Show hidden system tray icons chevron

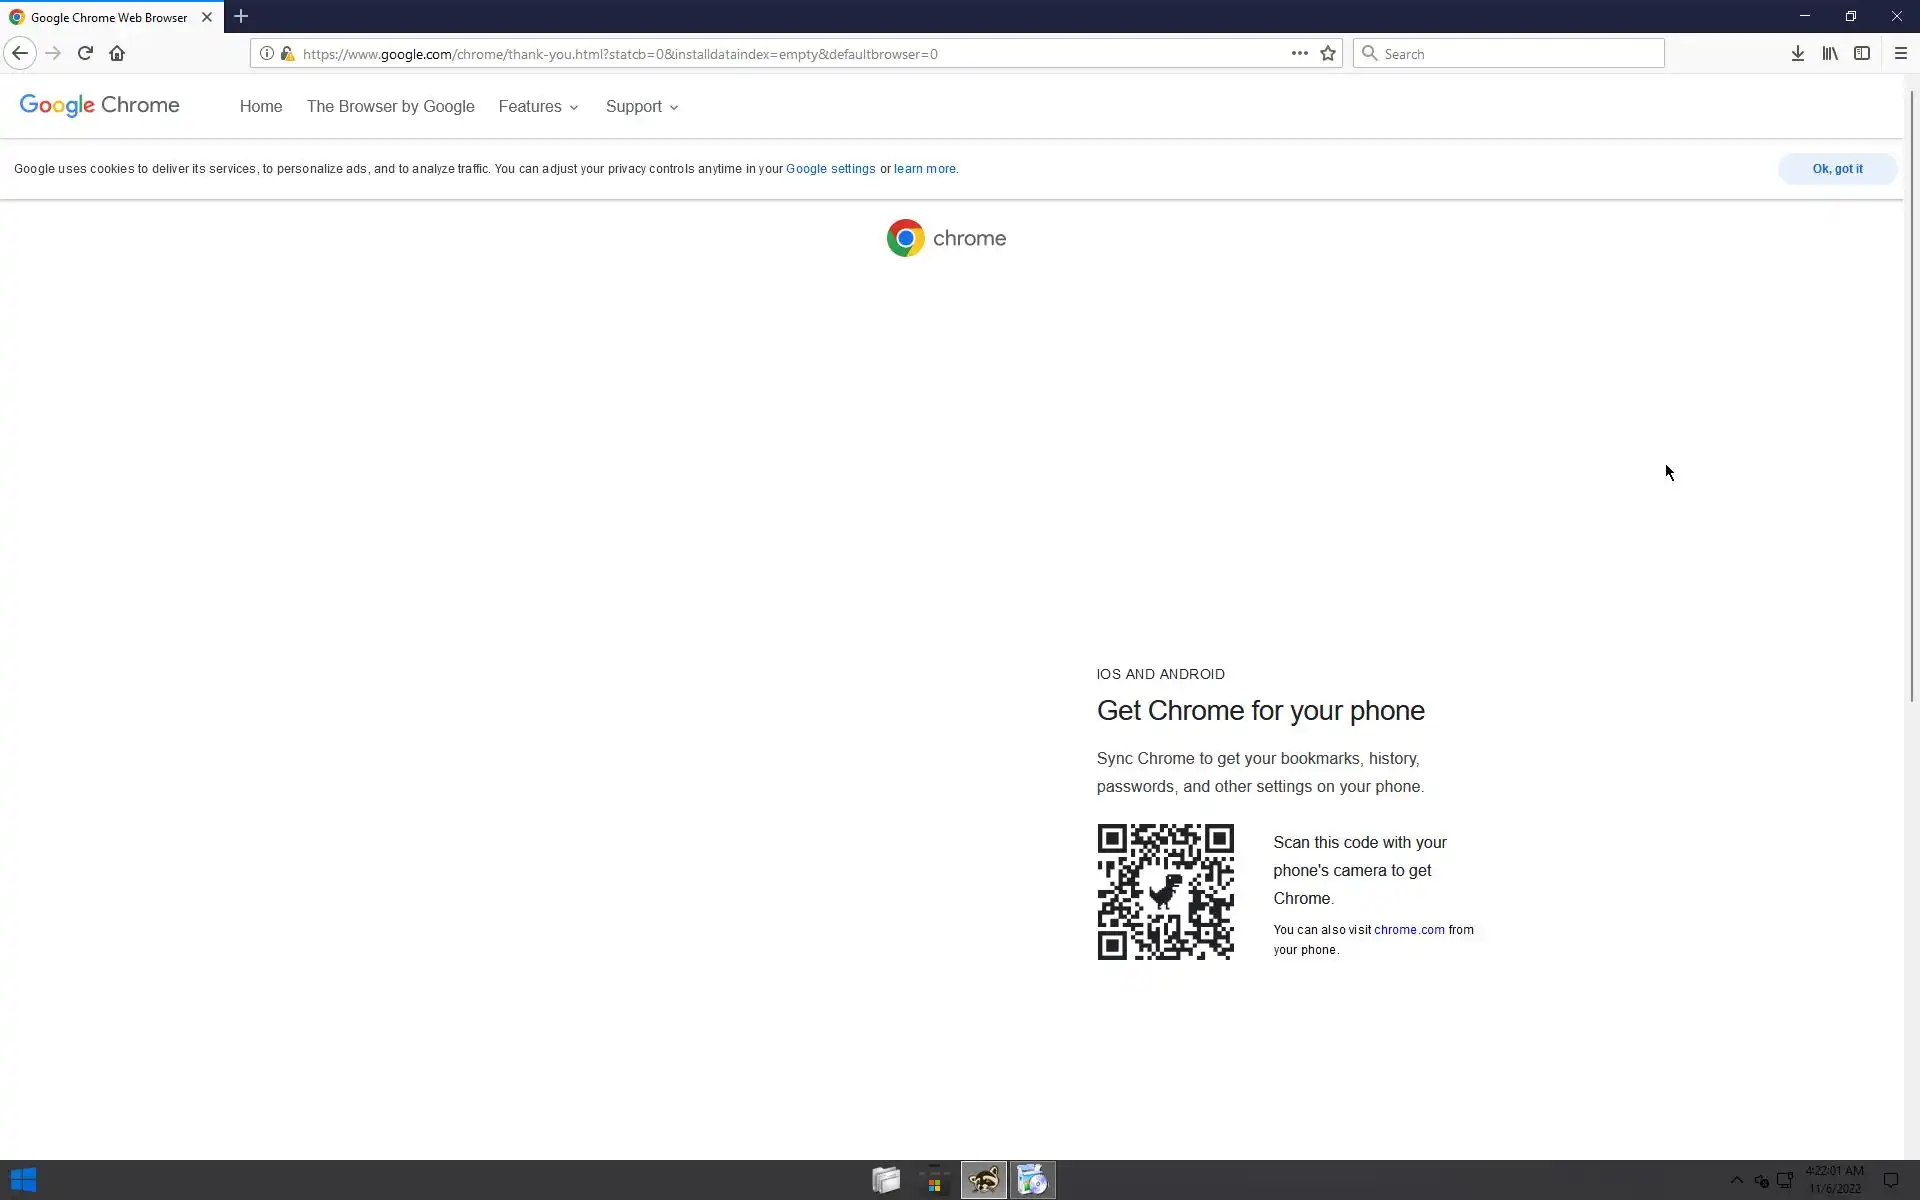pyautogui.click(x=1736, y=1180)
